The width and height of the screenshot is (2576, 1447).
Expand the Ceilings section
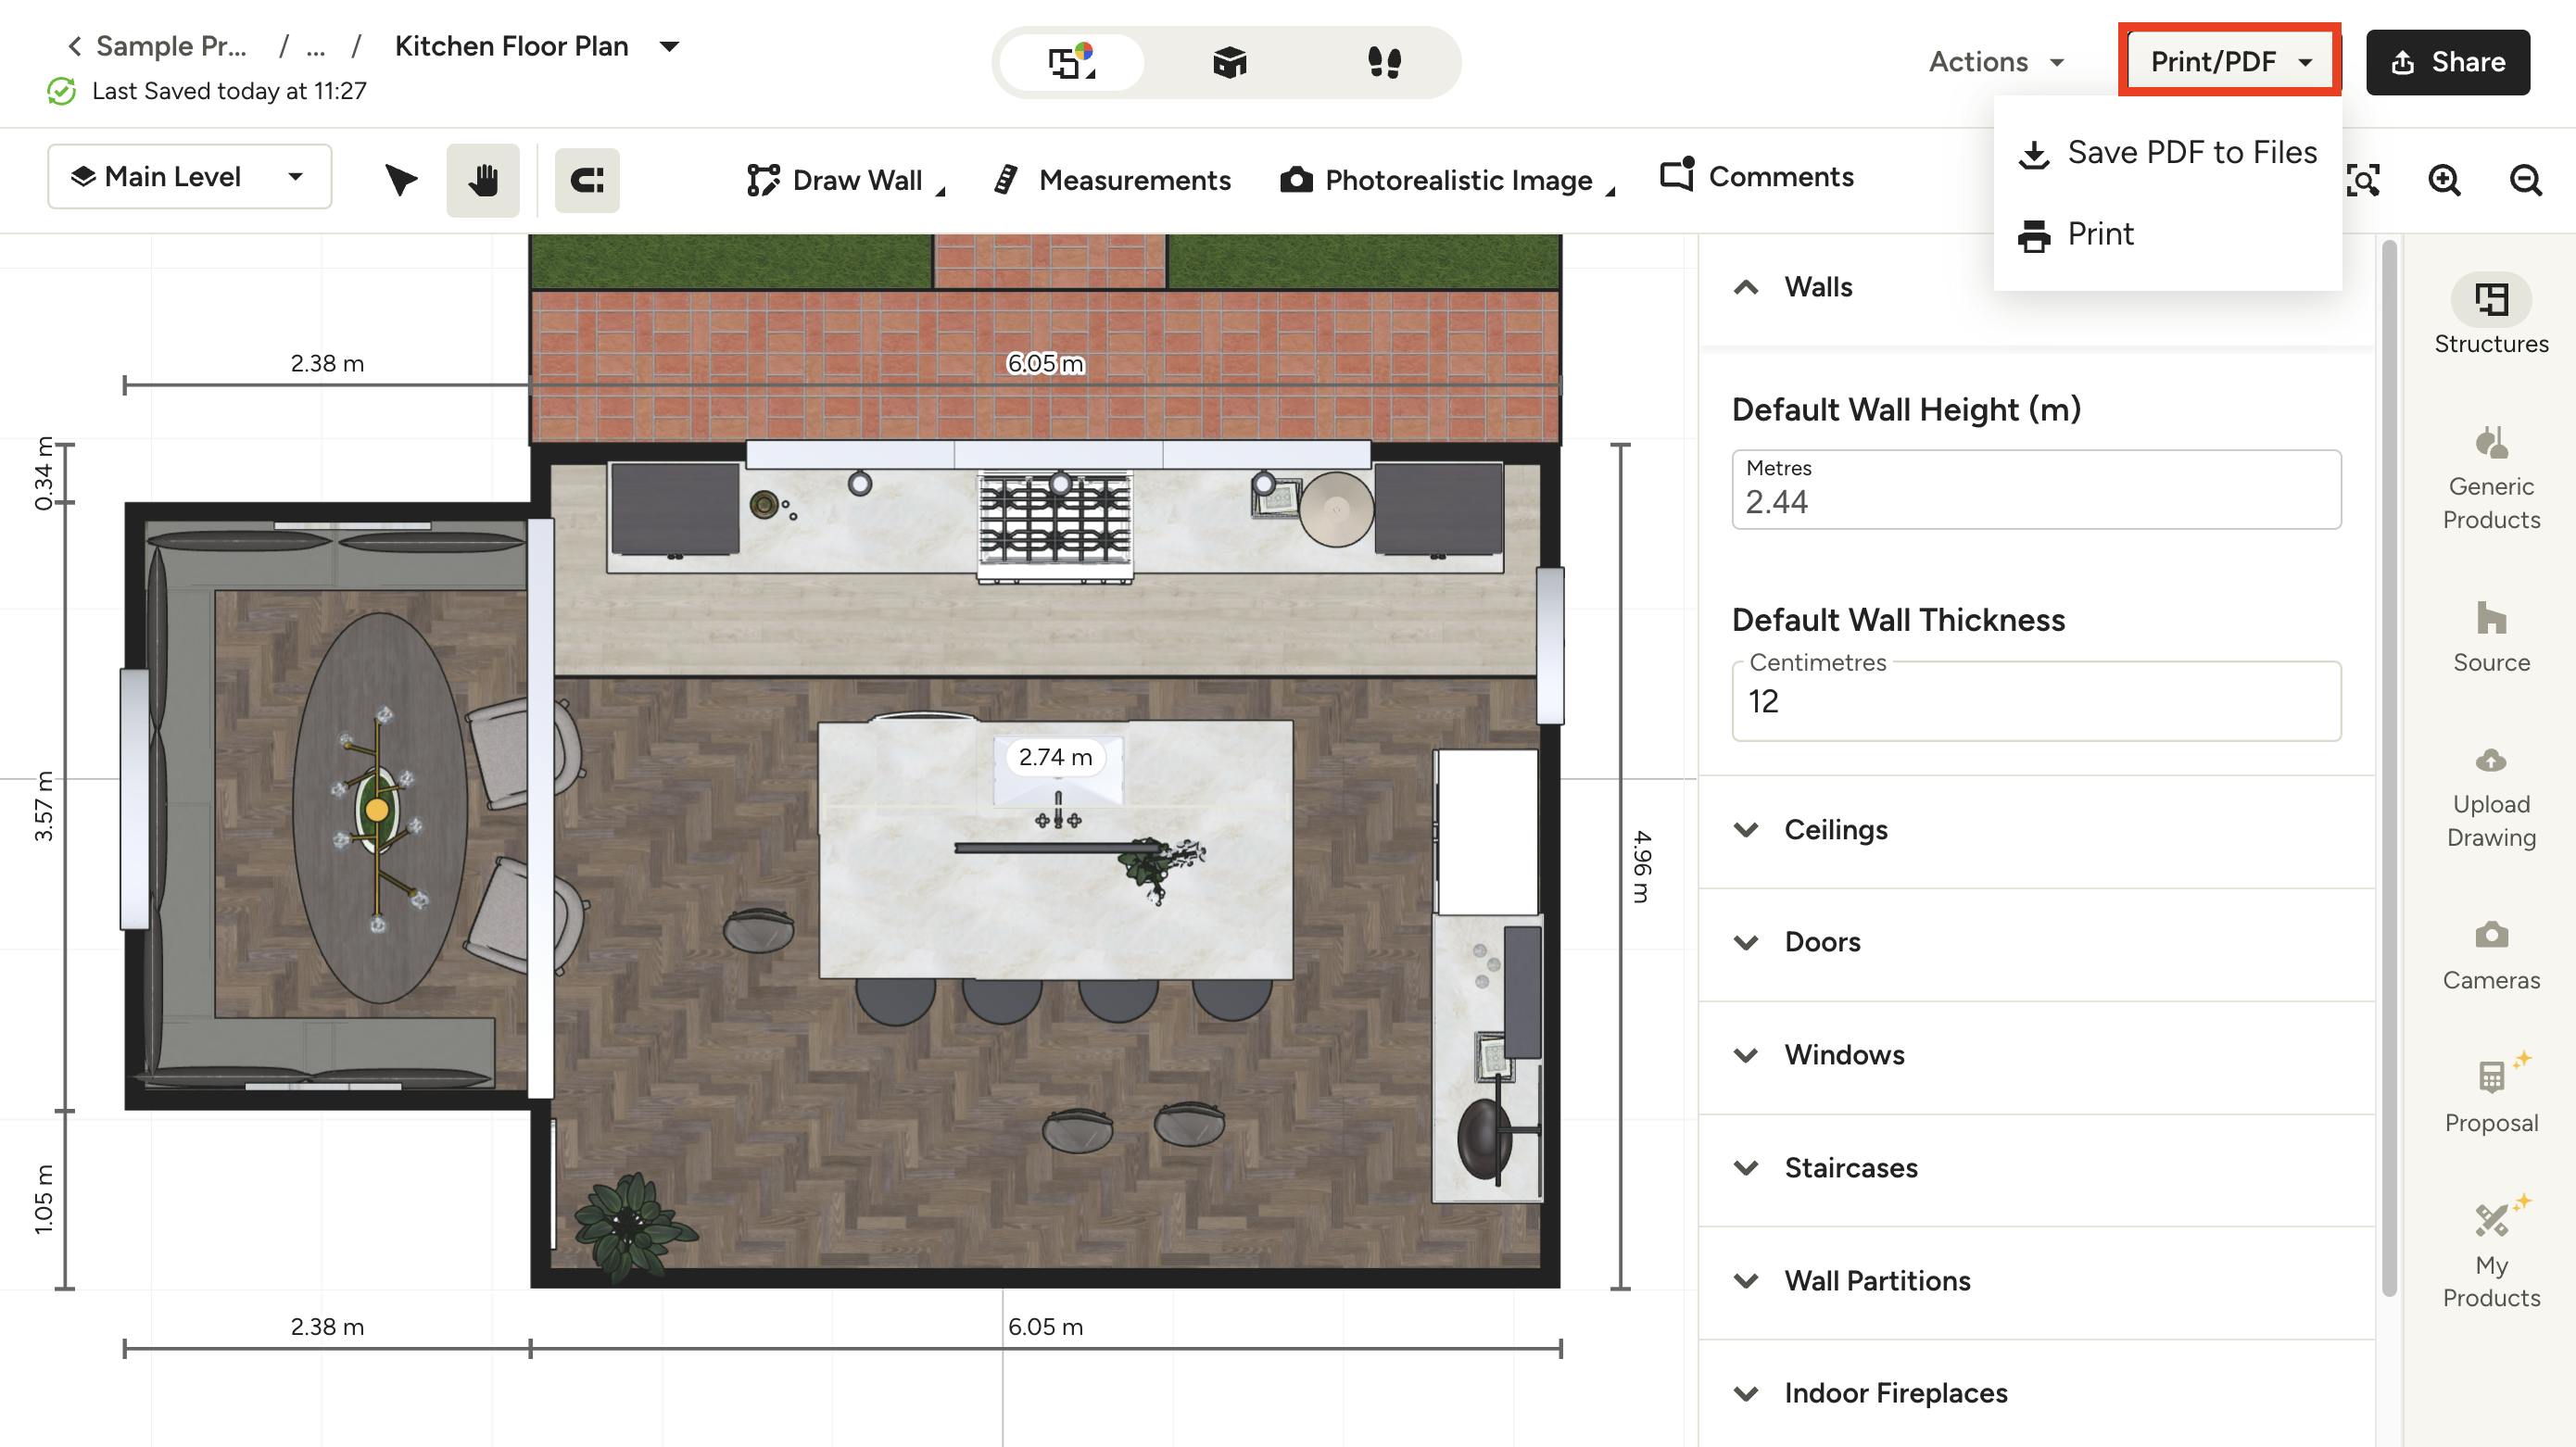2036,830
